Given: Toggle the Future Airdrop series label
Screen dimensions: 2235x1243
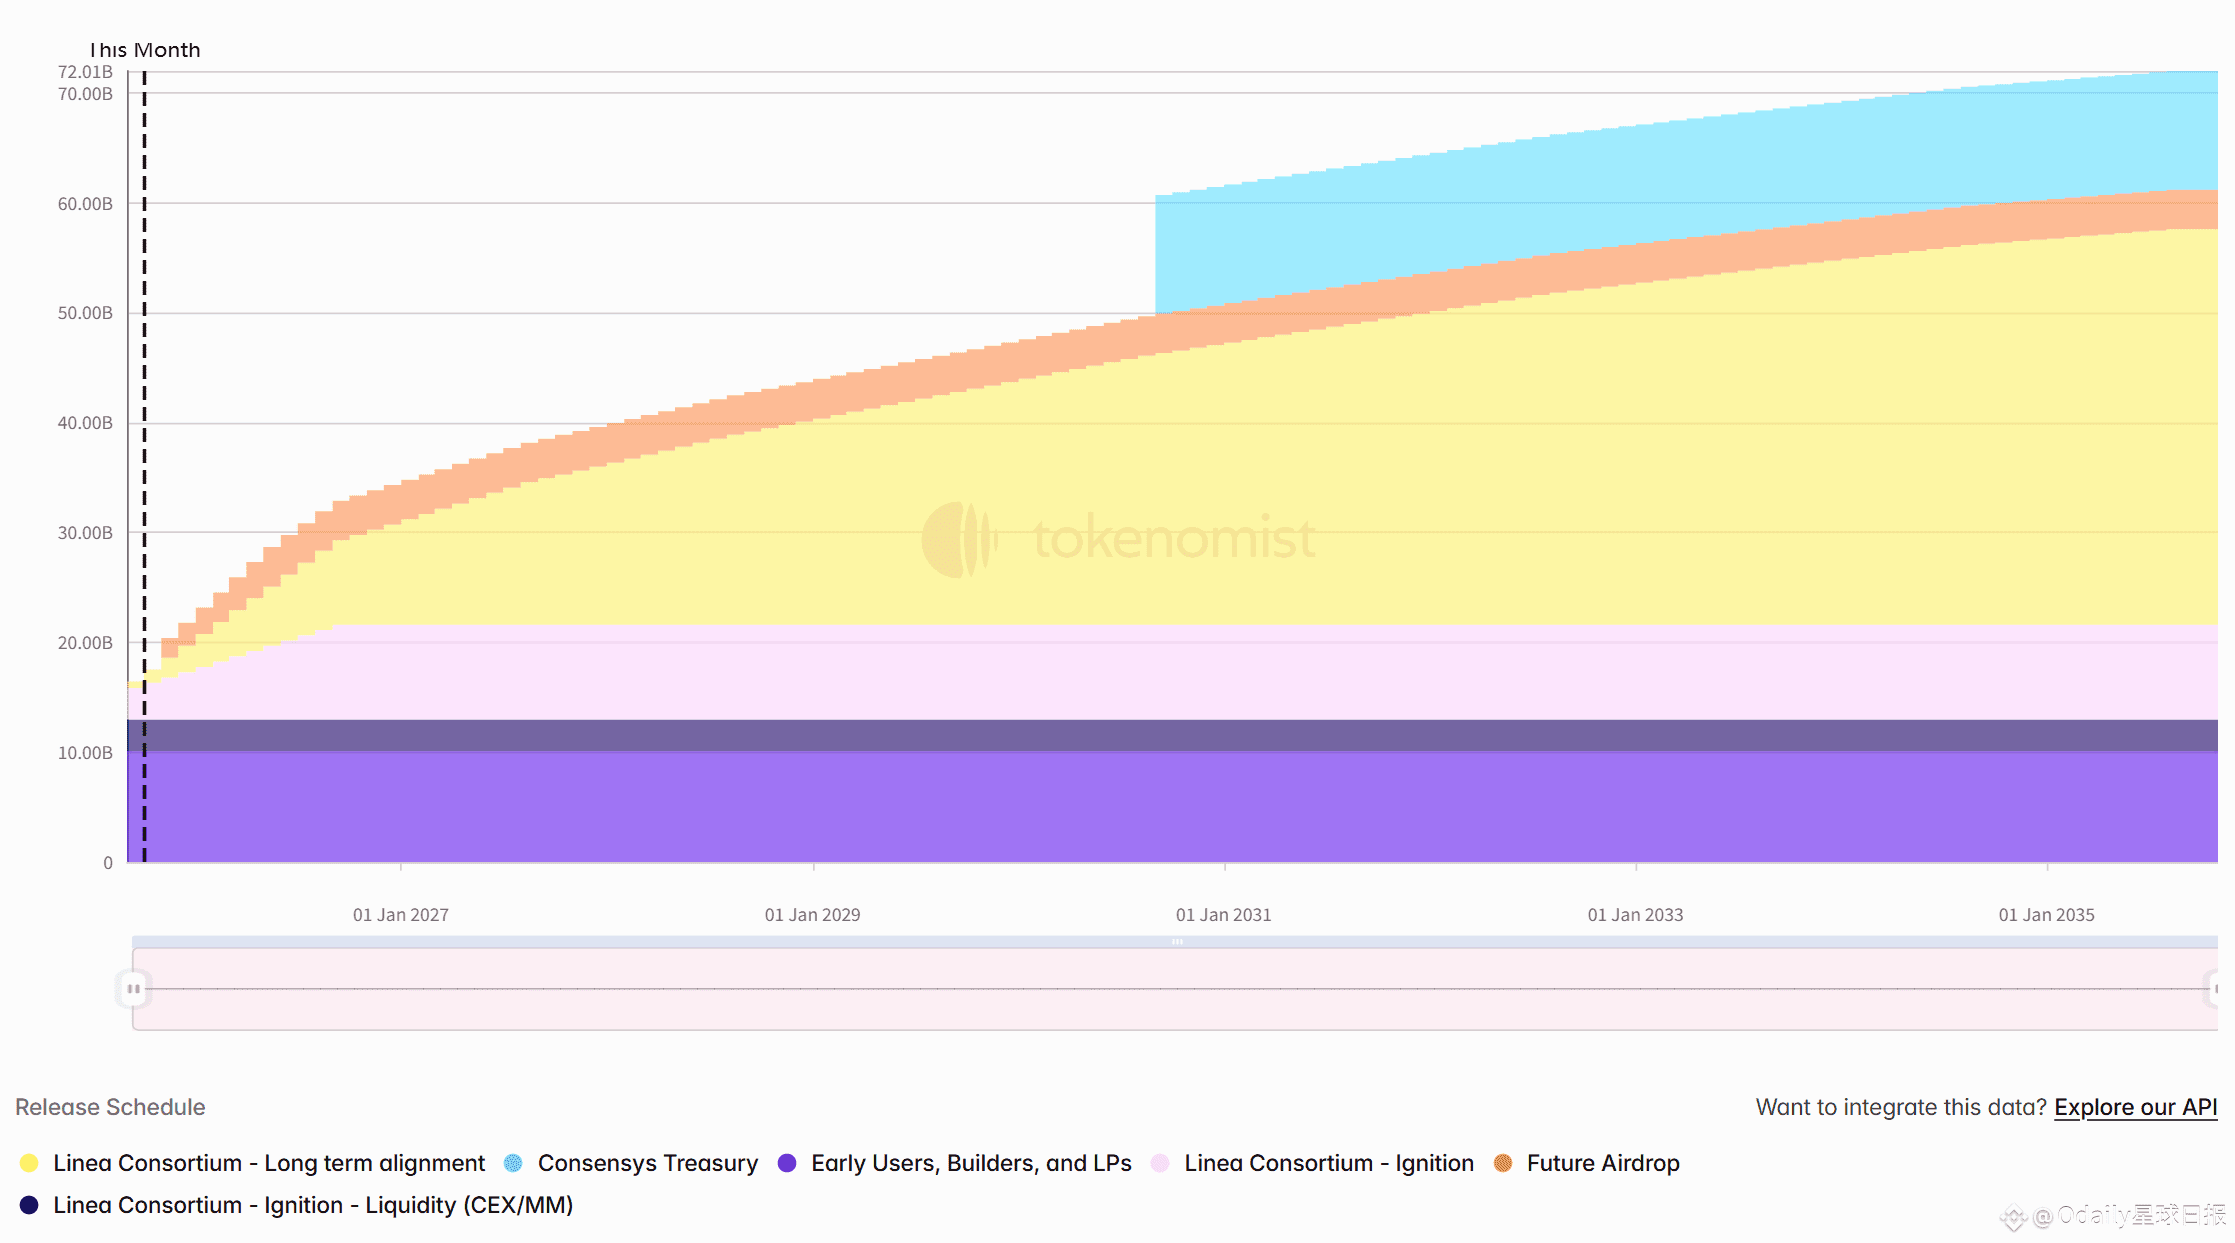Looking at the screenshot, I should coord(1602,1163).
